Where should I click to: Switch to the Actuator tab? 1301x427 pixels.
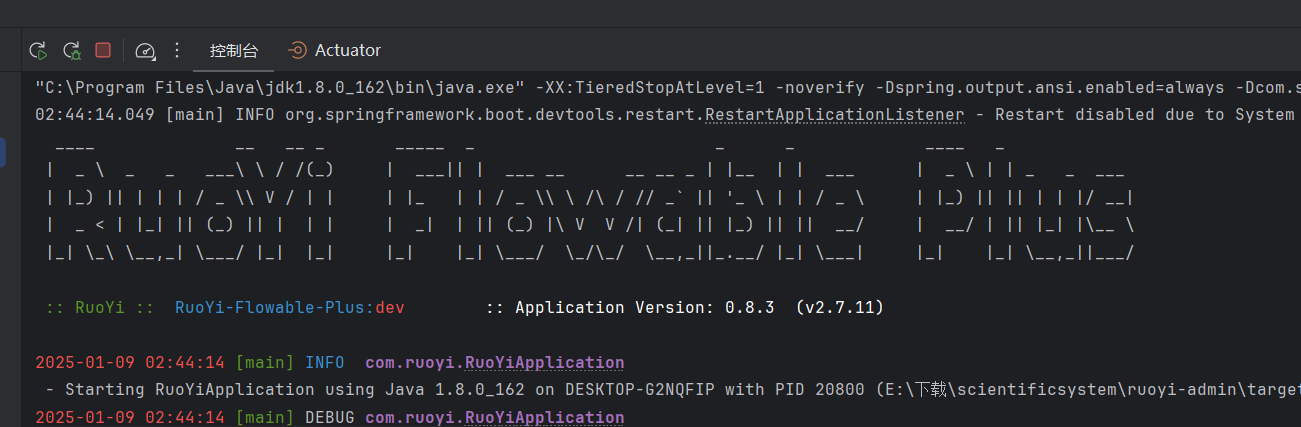(x=347, y=50)
